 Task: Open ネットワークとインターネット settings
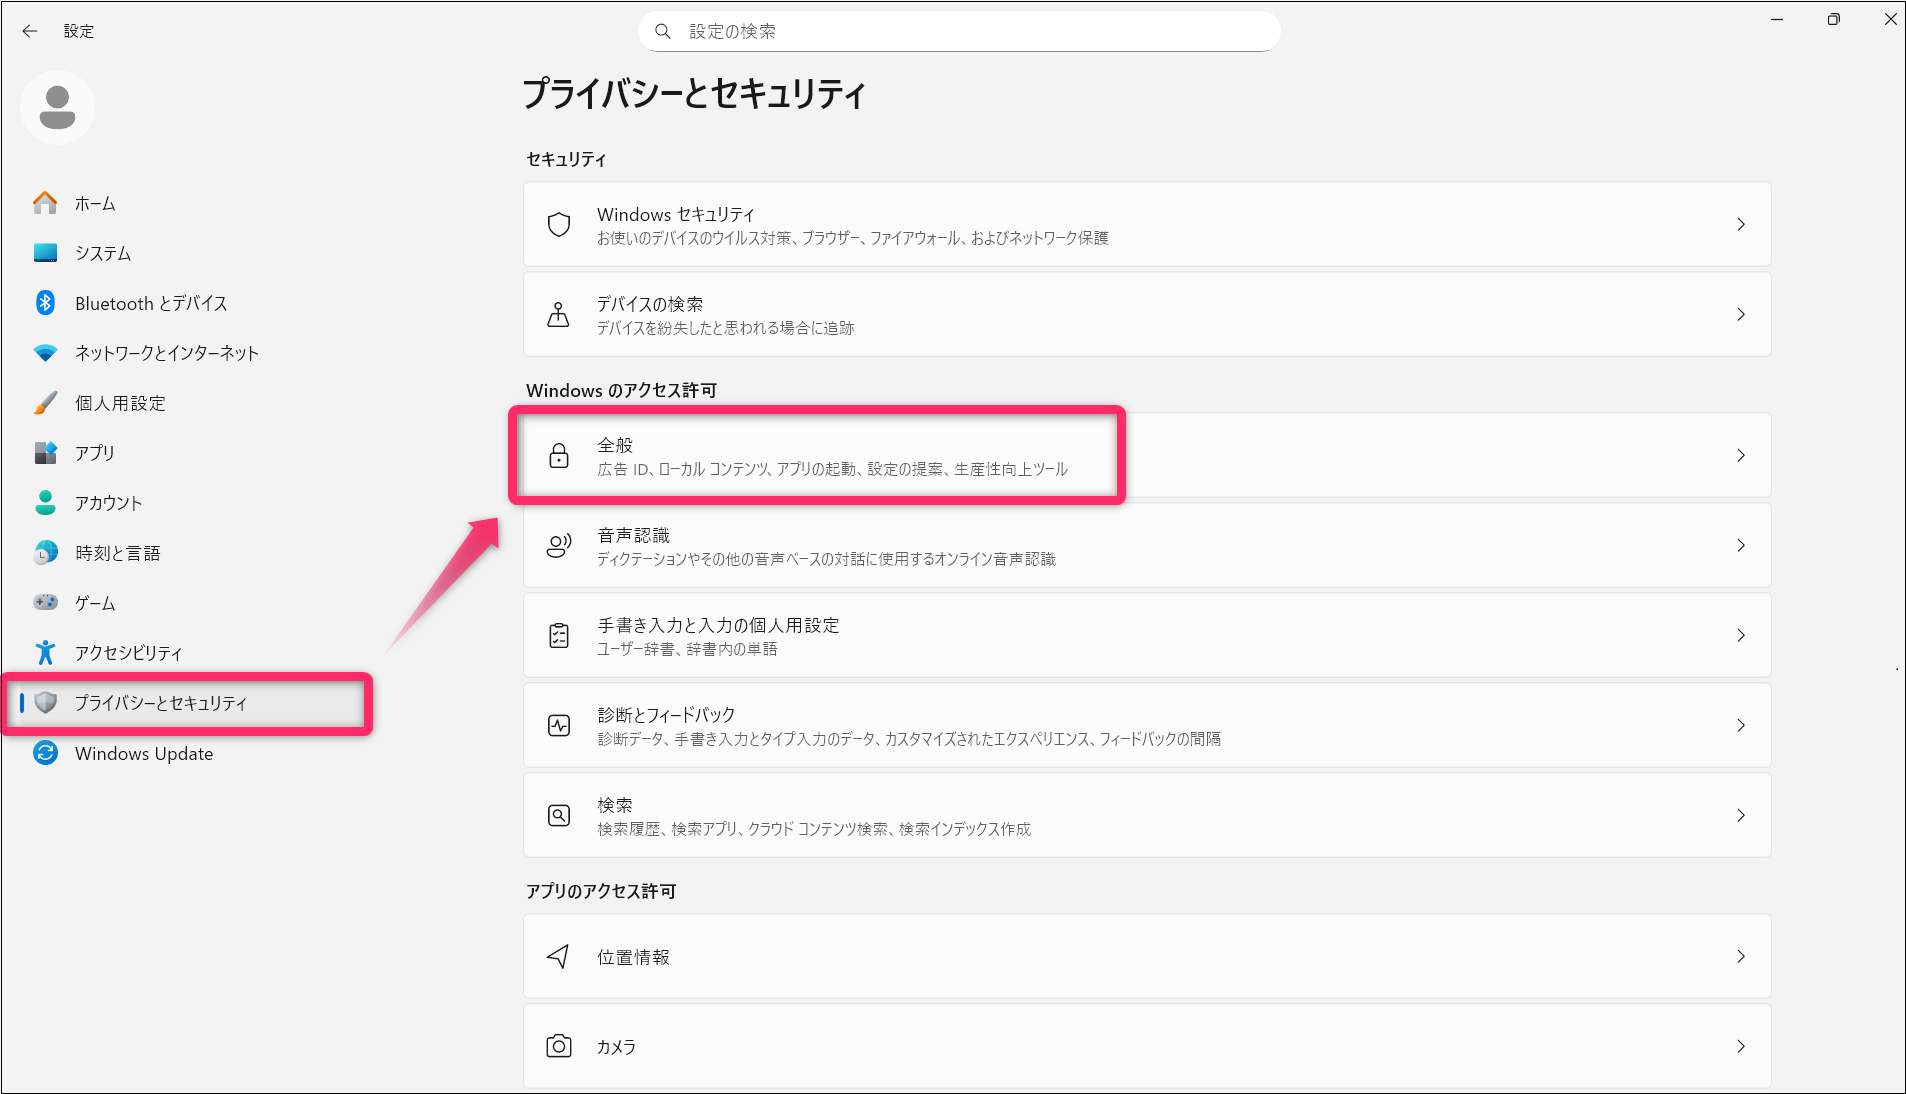166,353
